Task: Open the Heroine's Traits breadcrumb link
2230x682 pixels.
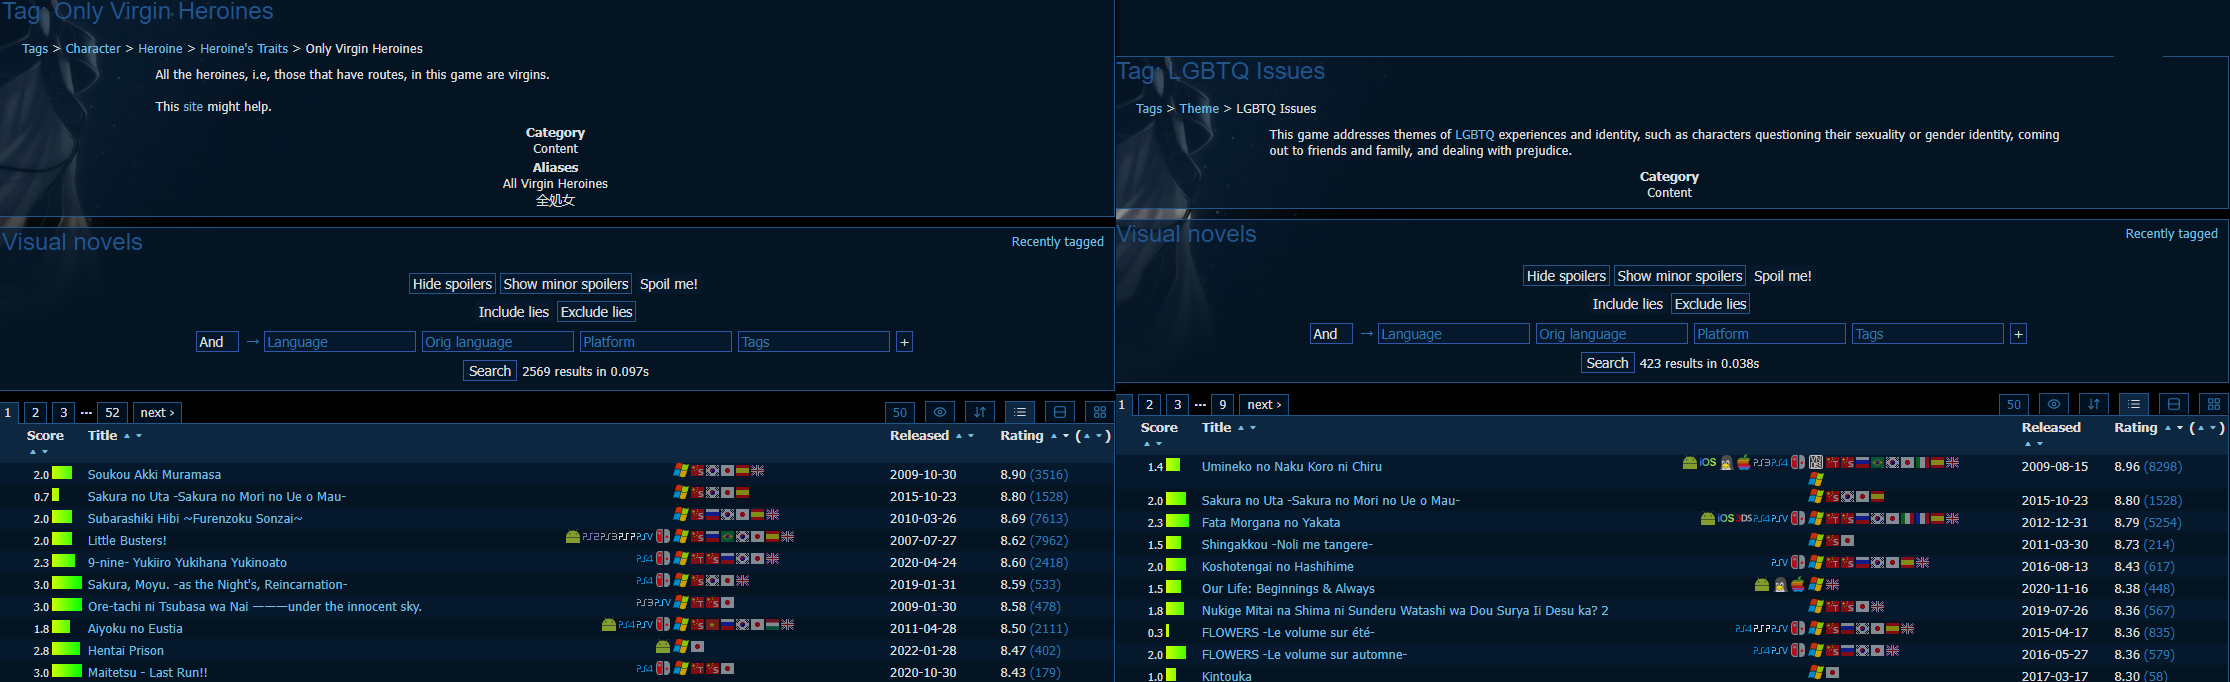Action: pyautogui.click(x=244, y=48)
